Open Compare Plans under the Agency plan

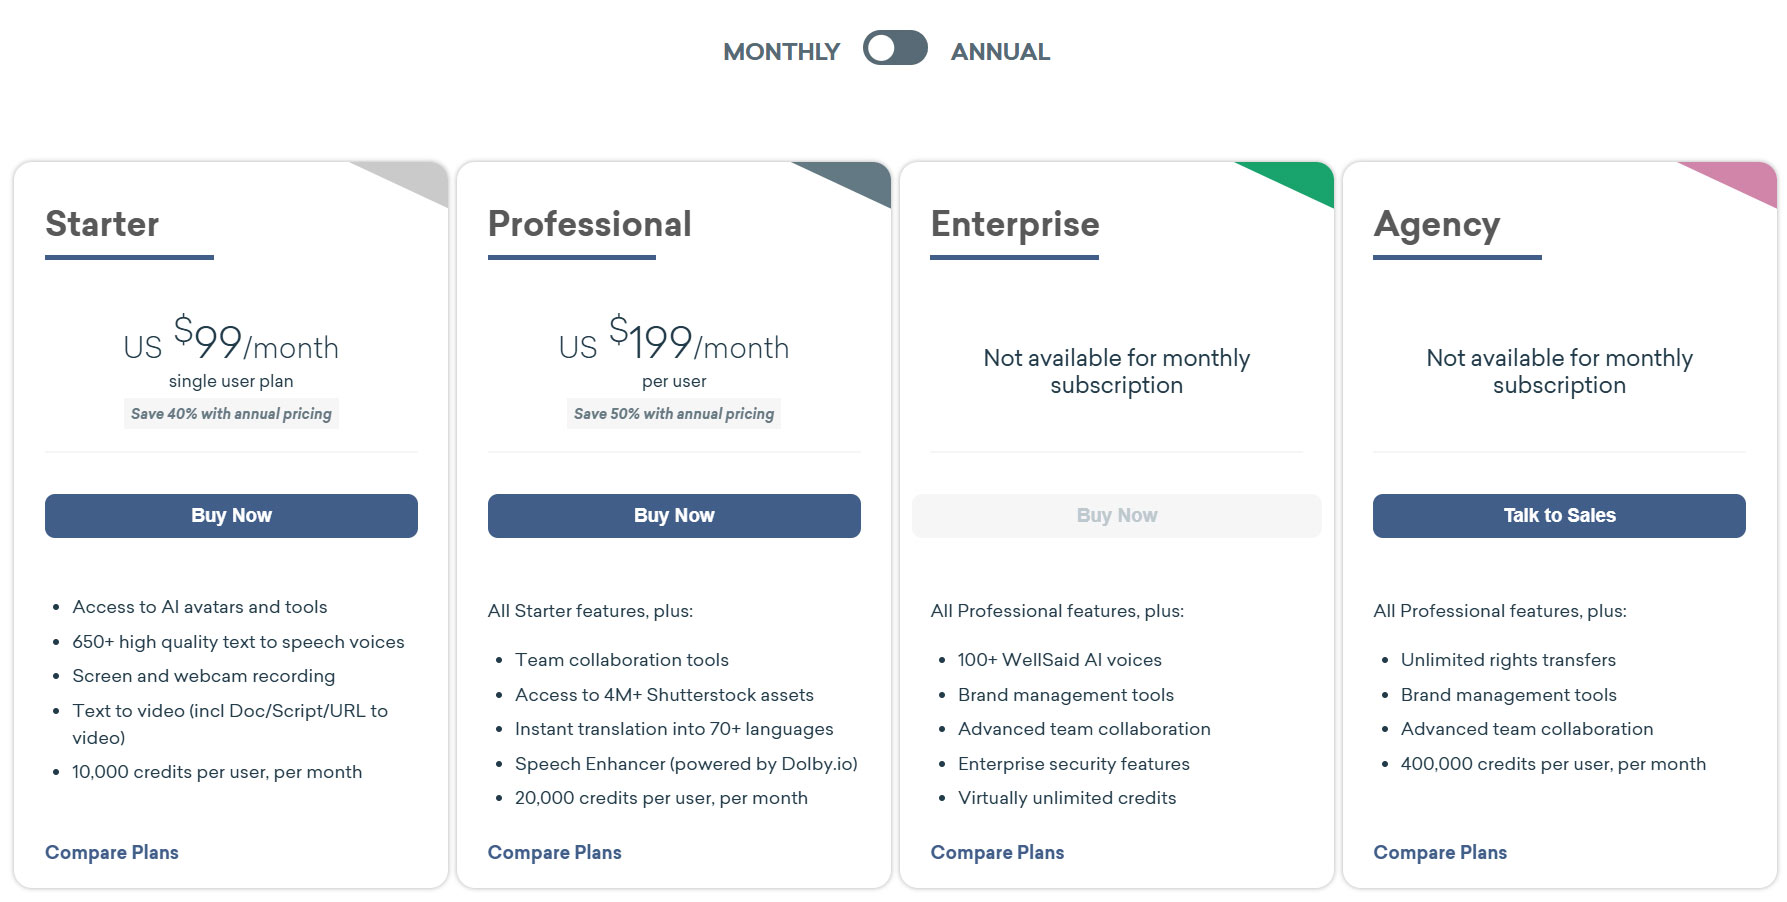1440,852
